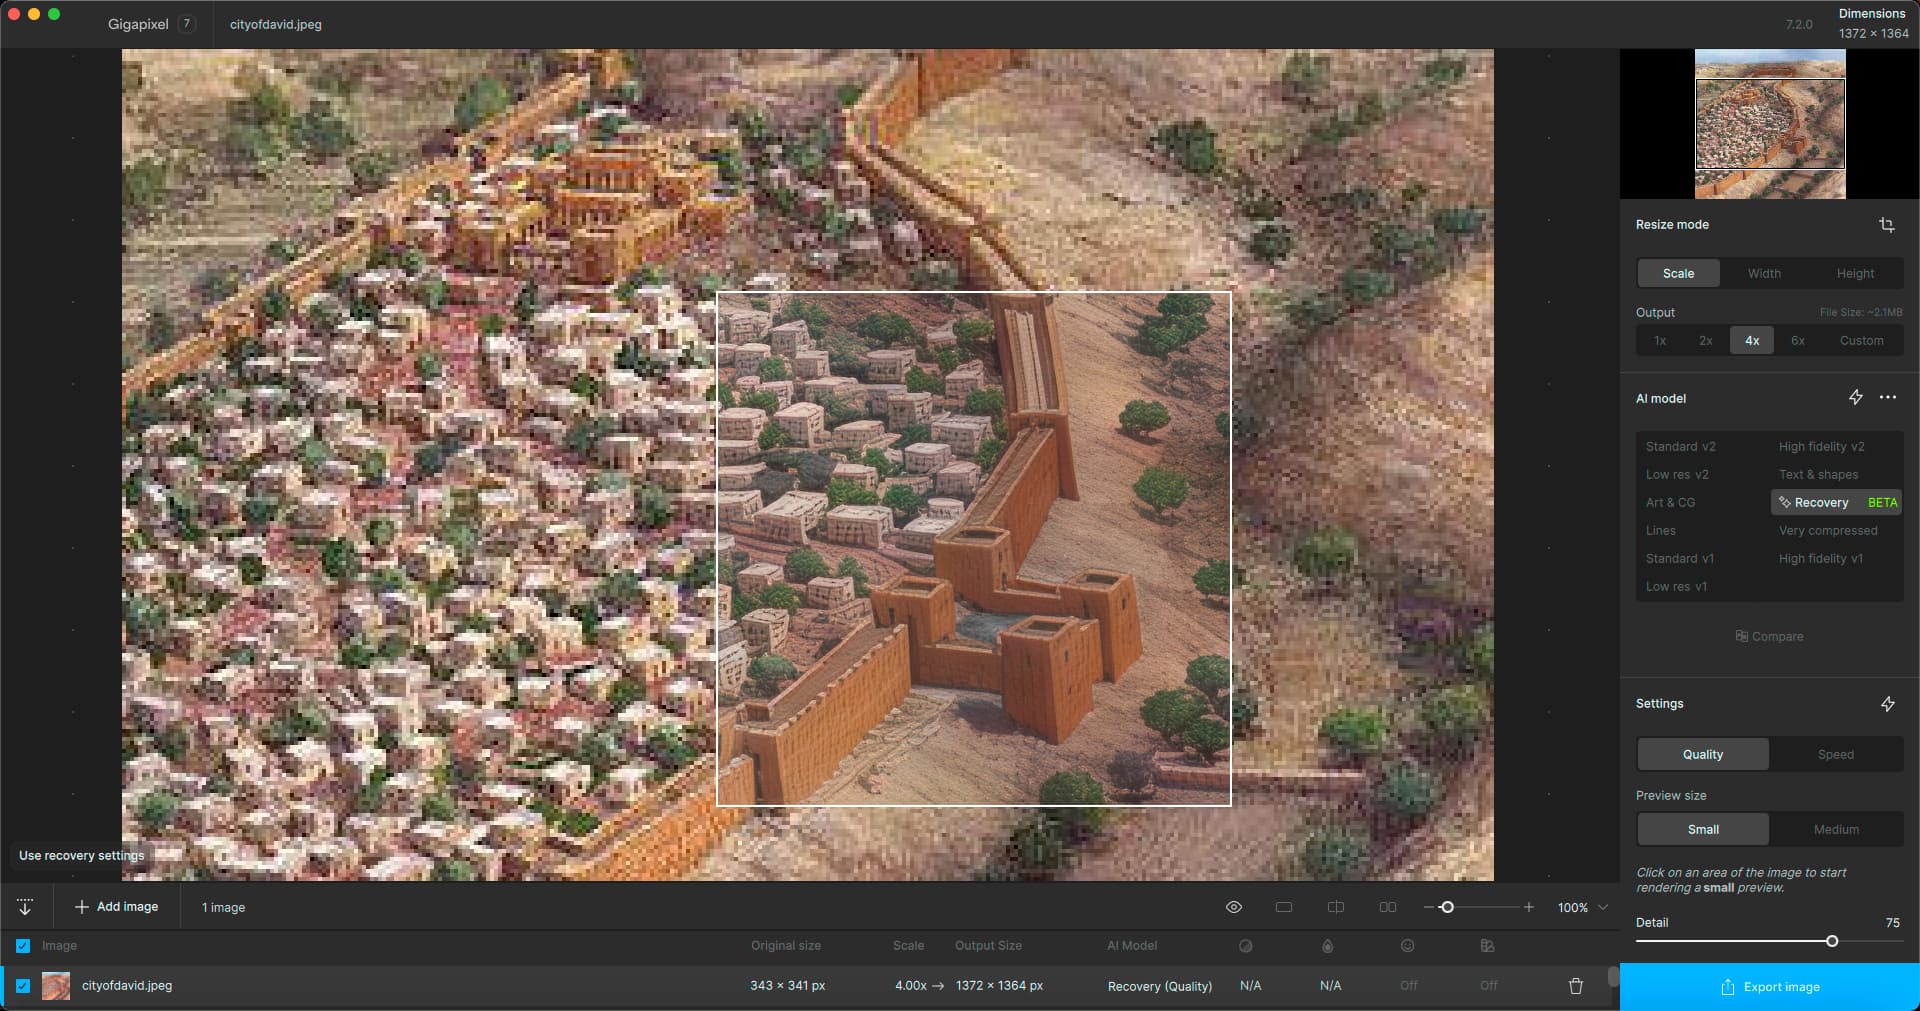Collapse the image list panel arrow
Screen dimensions: 1920x1011
25,907
